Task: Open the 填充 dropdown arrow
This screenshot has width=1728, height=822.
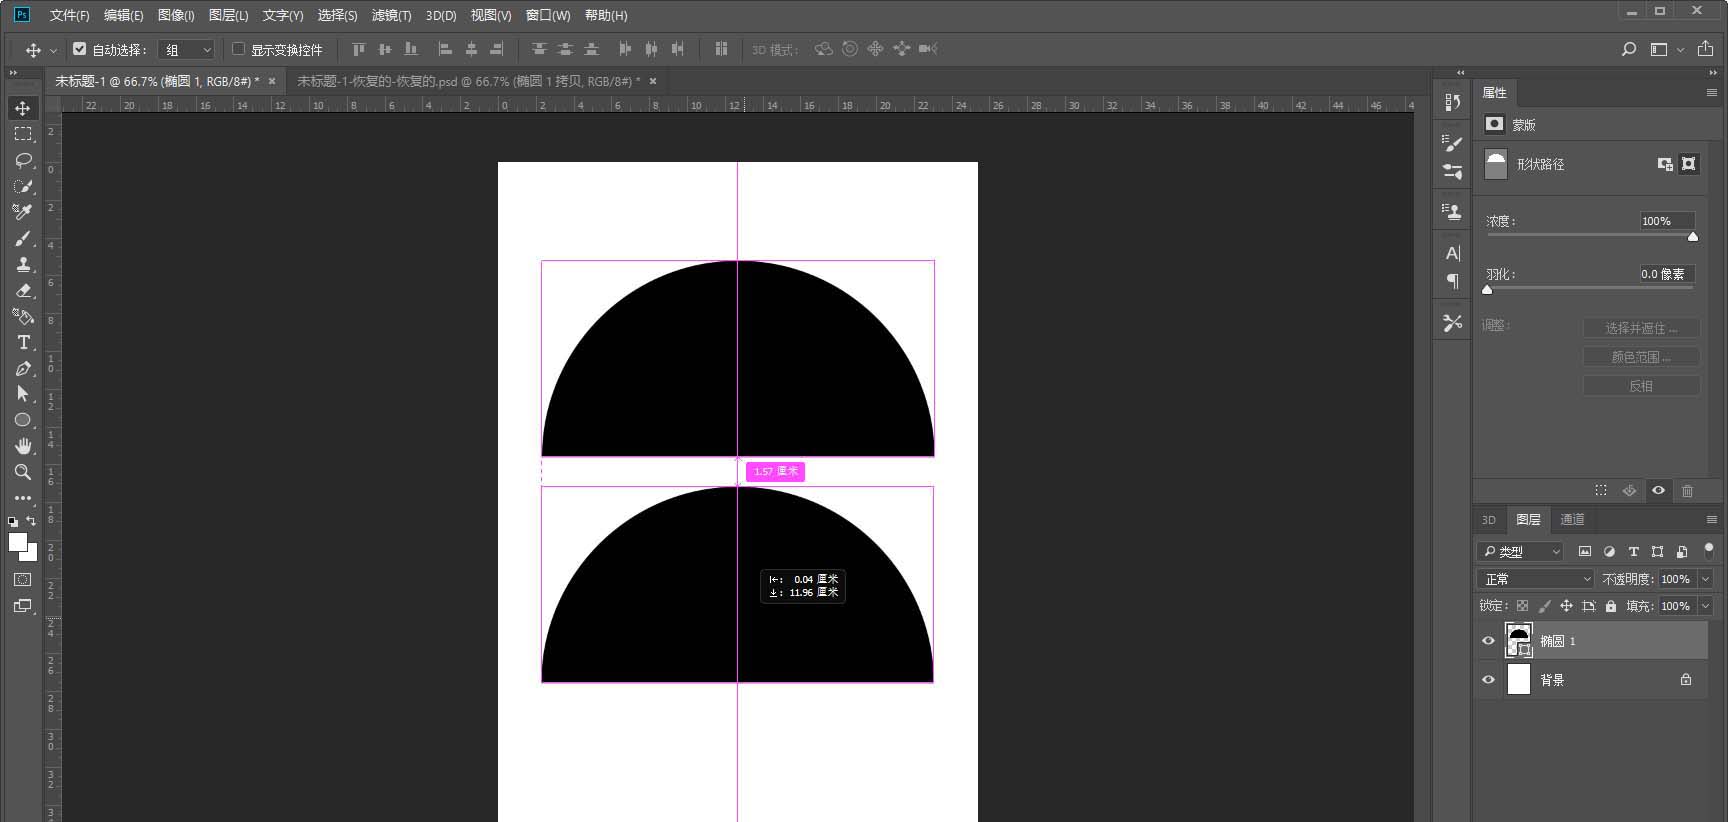Action: [1705, 606]
